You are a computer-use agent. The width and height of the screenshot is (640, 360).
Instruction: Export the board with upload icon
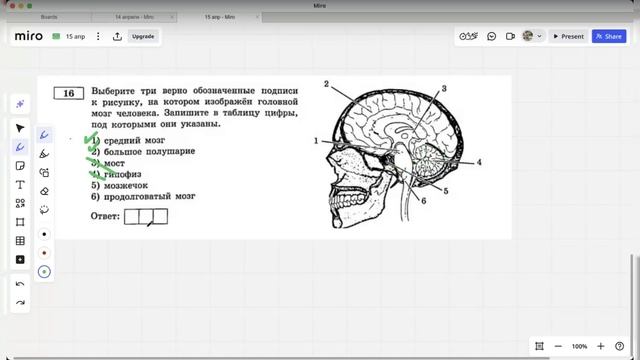(117, 36)
